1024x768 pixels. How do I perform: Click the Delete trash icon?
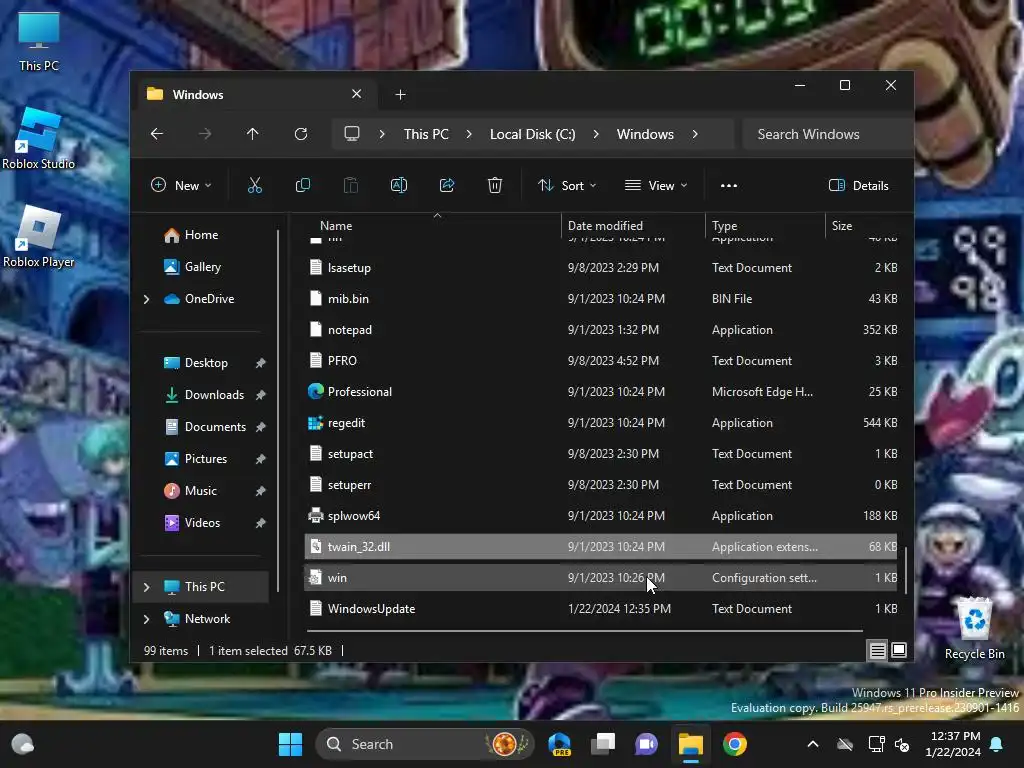pos(495,185)
